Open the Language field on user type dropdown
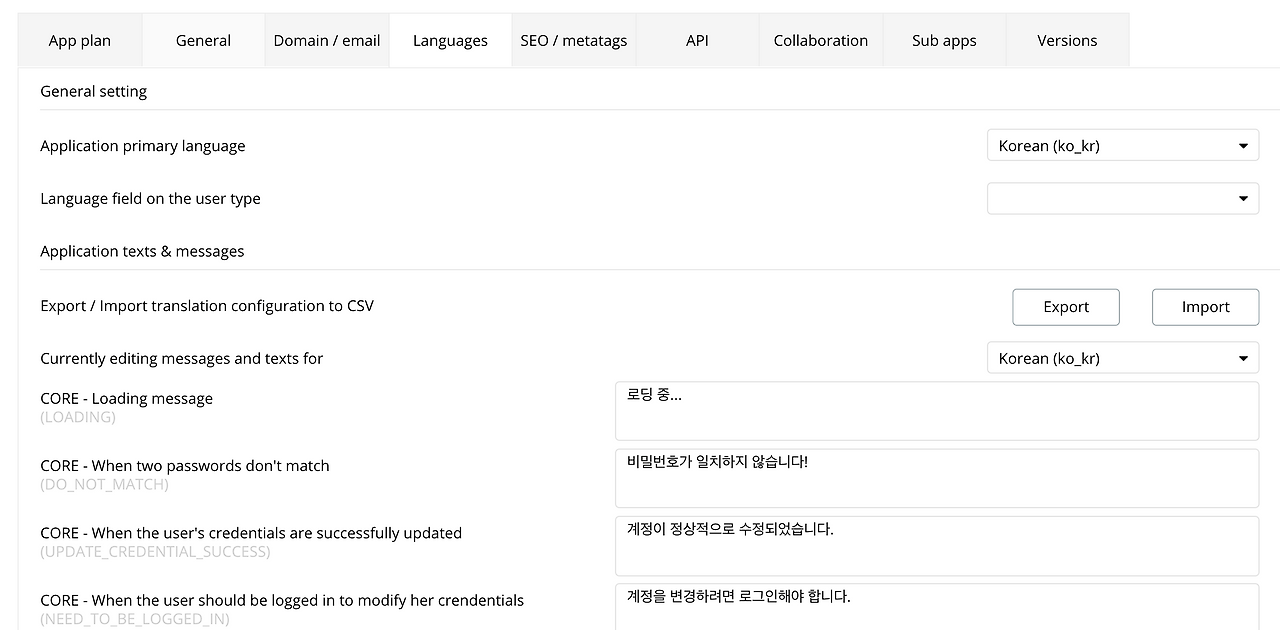The image size is (1280, 630). [1123, 198]
